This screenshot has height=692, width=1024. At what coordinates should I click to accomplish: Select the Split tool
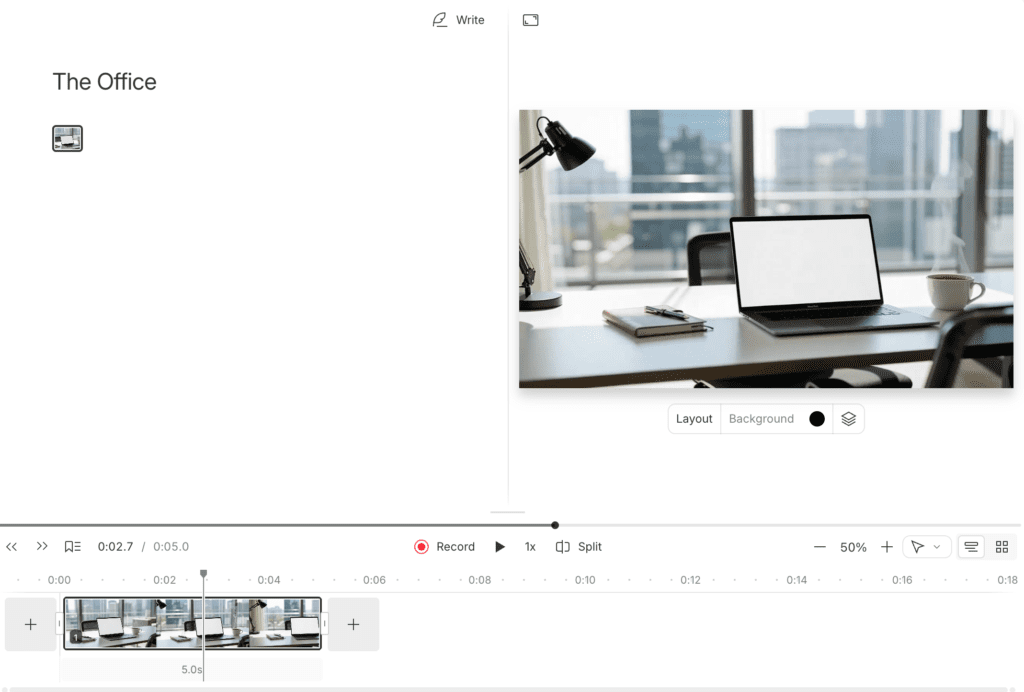point(578,546)
